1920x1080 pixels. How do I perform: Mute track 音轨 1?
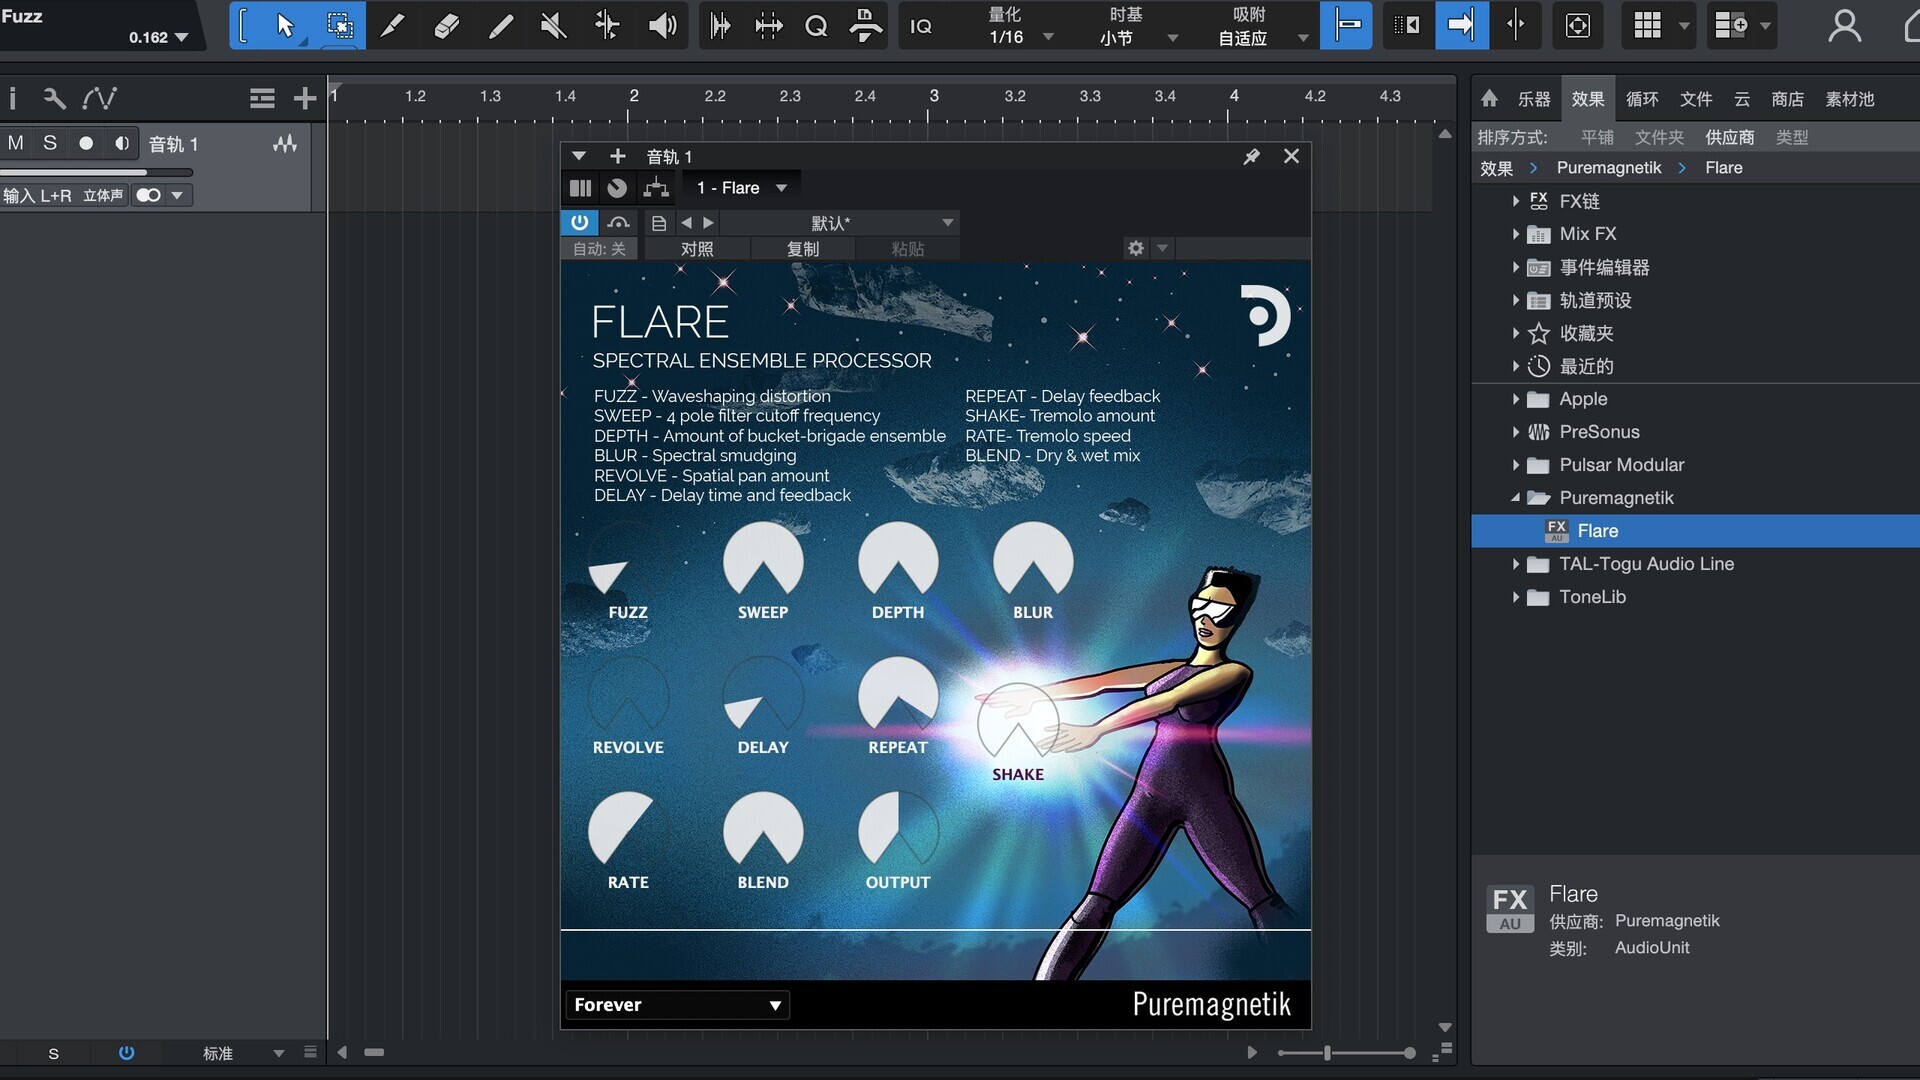pos(16,143)
